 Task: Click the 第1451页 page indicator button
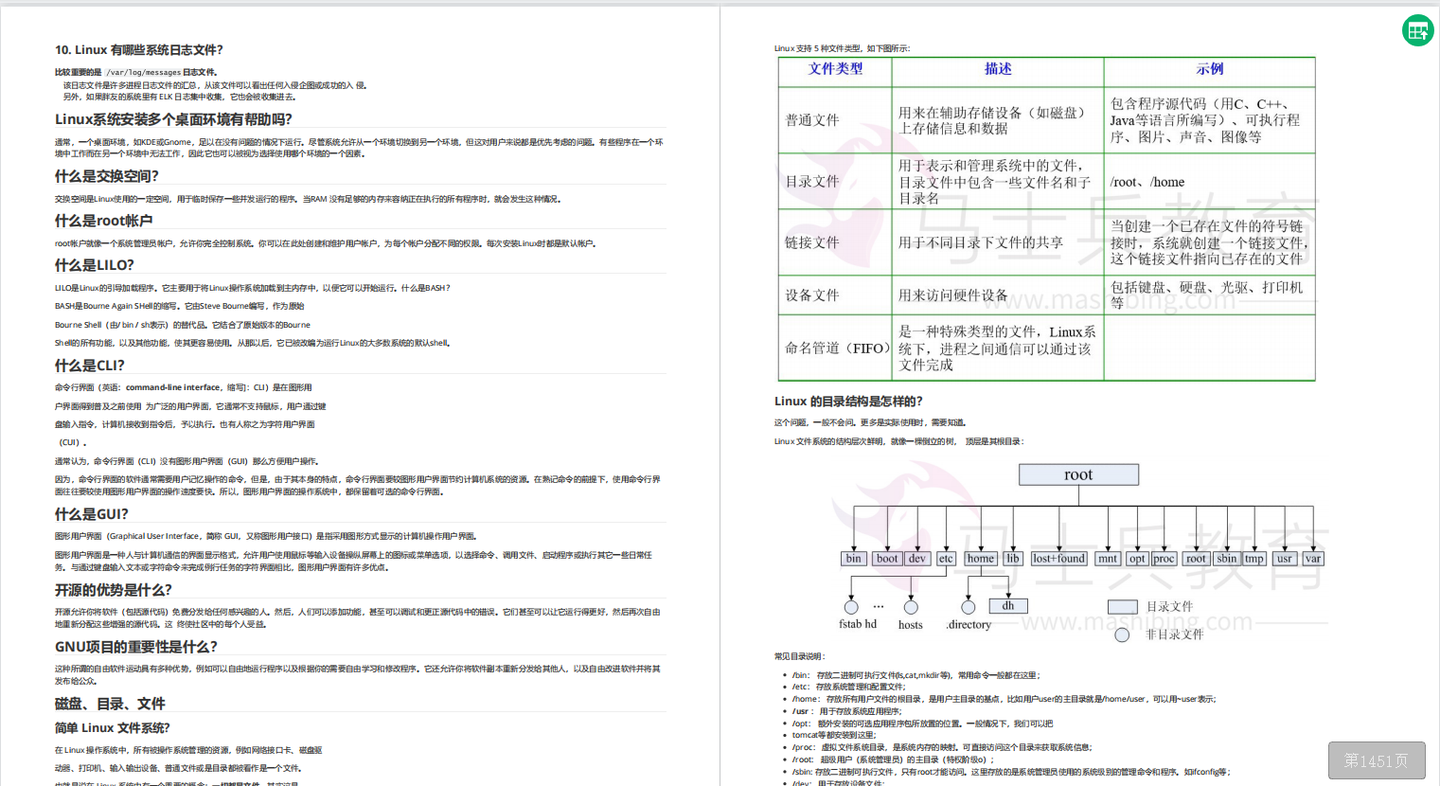(1377, 761)
